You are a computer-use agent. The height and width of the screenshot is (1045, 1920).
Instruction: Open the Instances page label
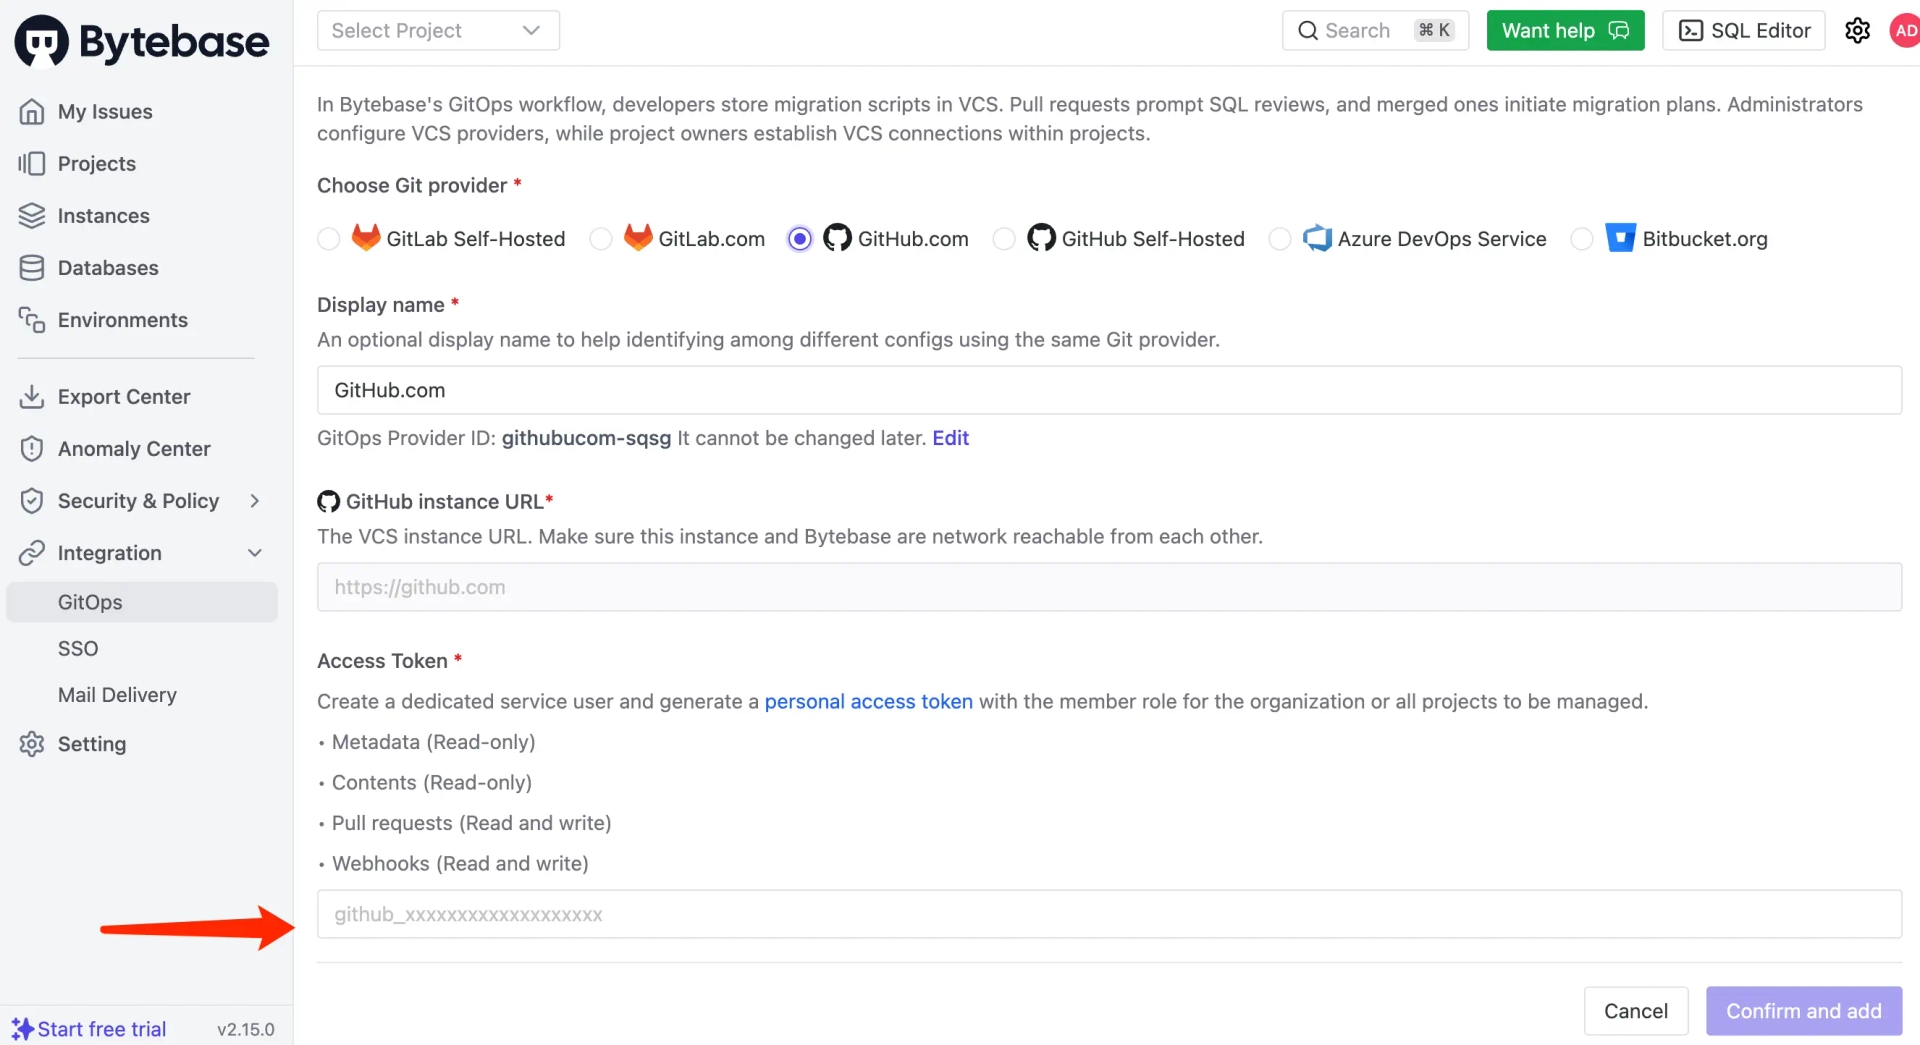(x=103, y=216)
